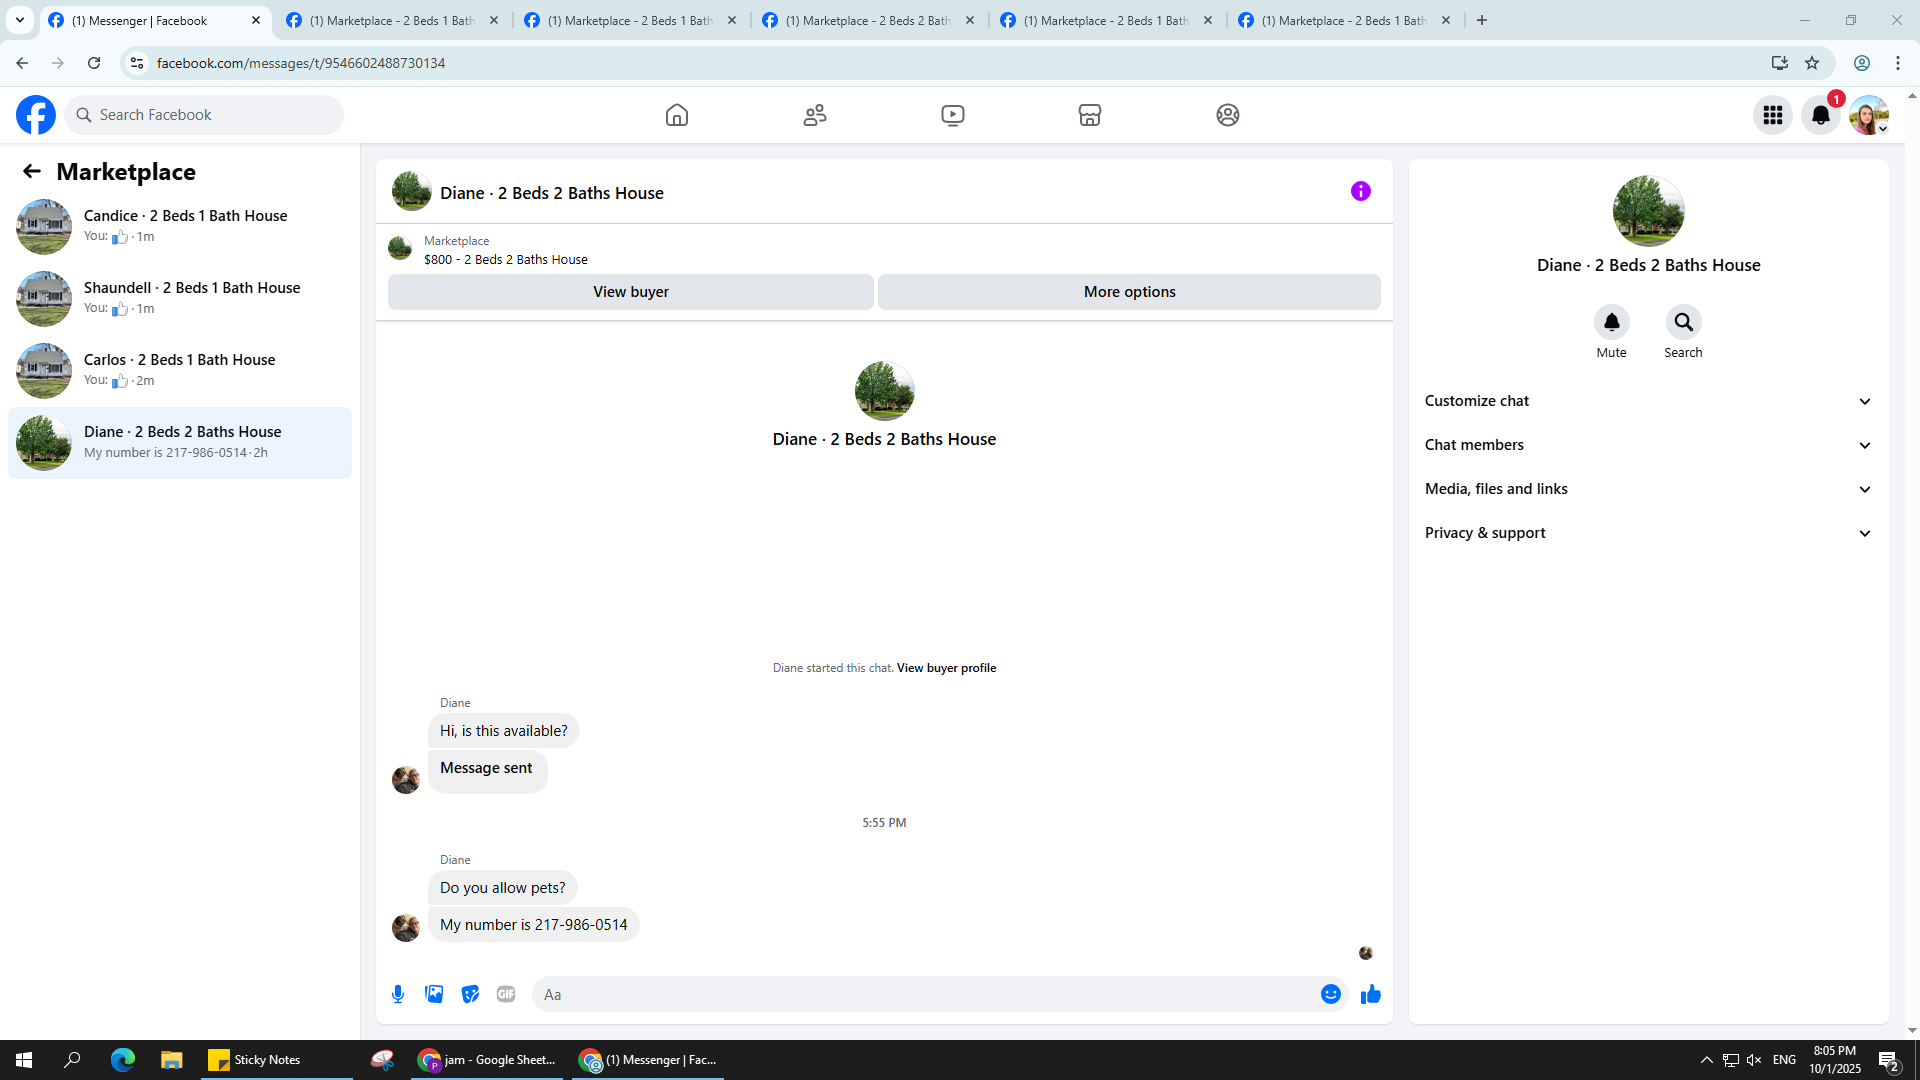Send a thumbs-up like
This screenshot has height=1080, width=1920.
point(1371,994)
